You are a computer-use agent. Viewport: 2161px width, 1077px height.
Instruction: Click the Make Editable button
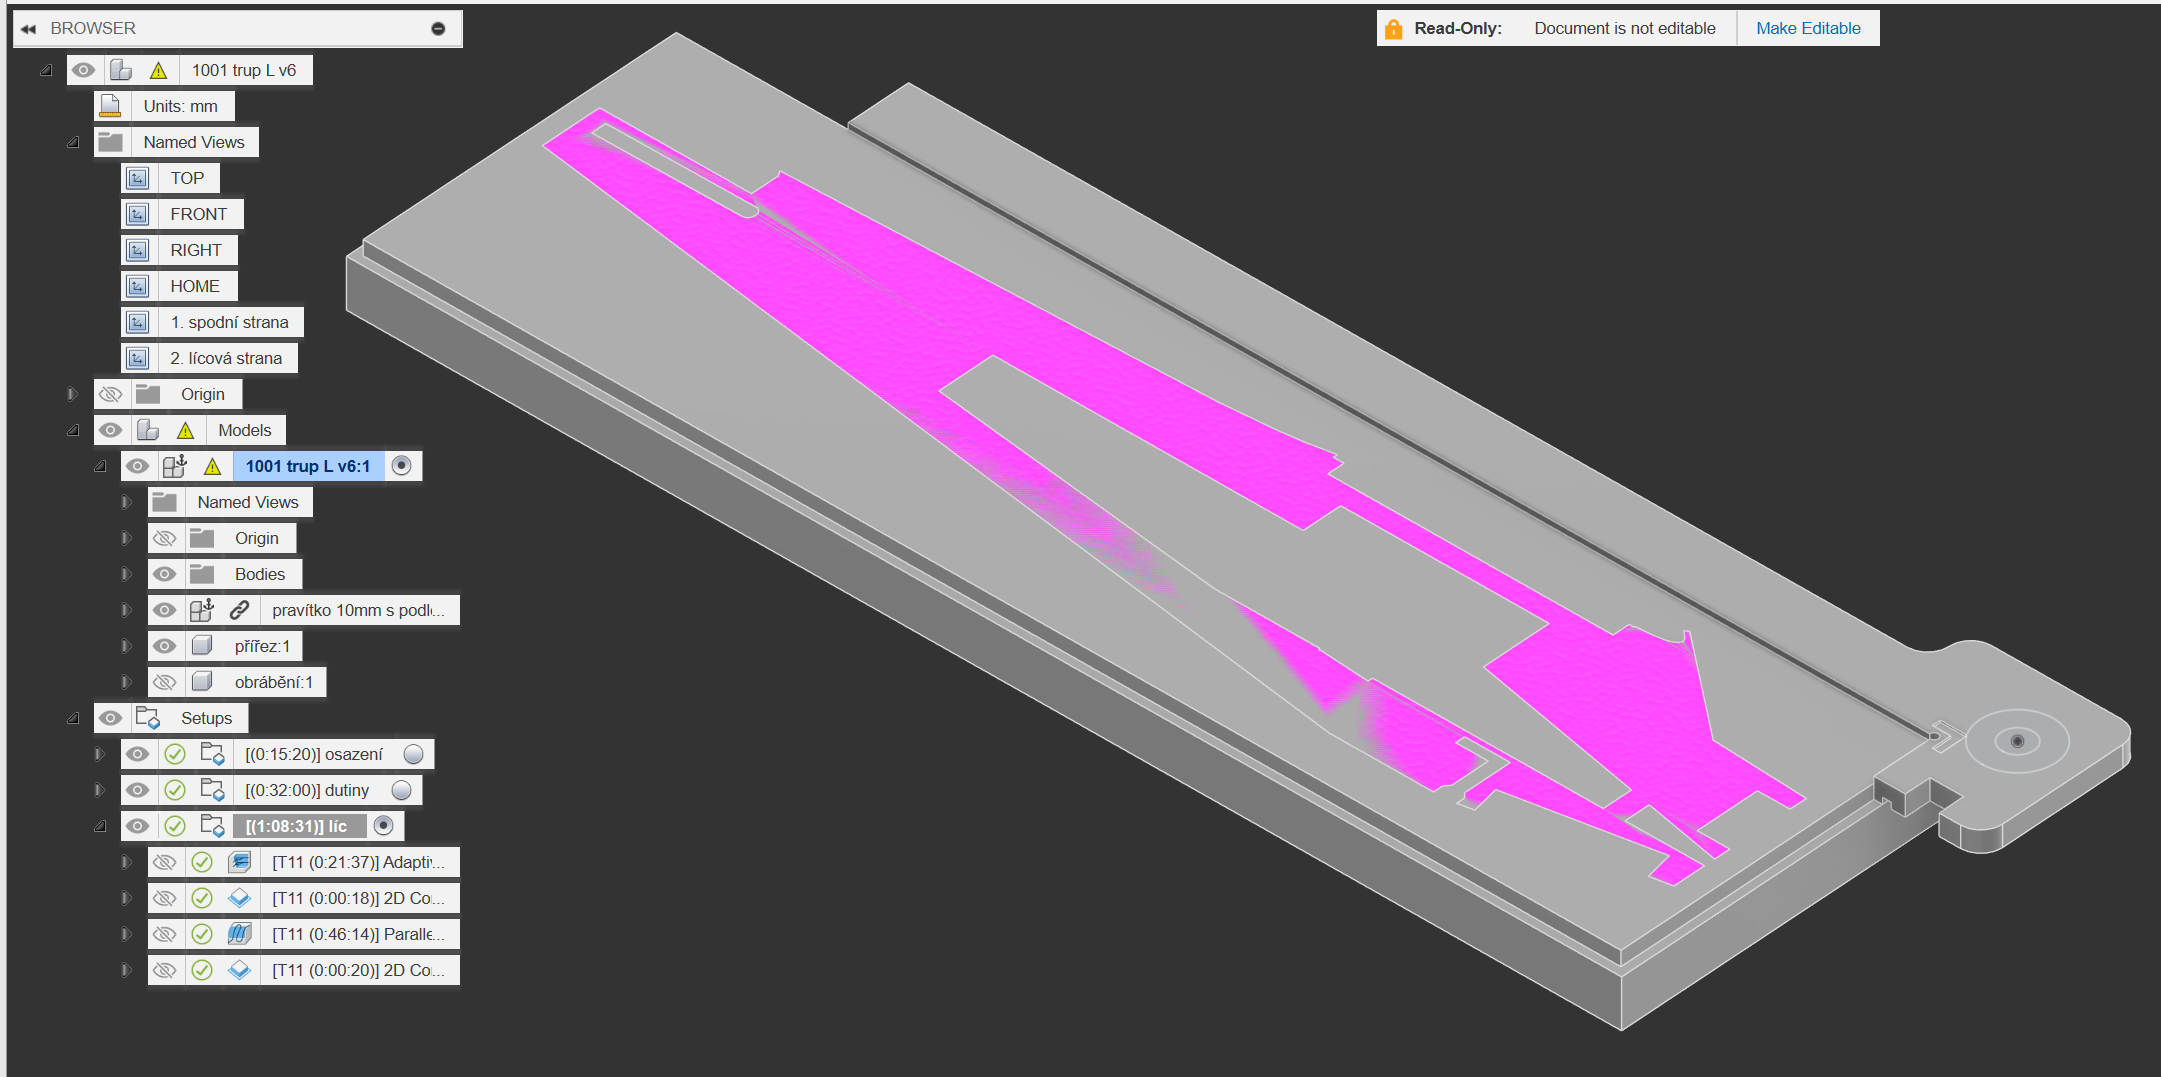pos(1807,29)
